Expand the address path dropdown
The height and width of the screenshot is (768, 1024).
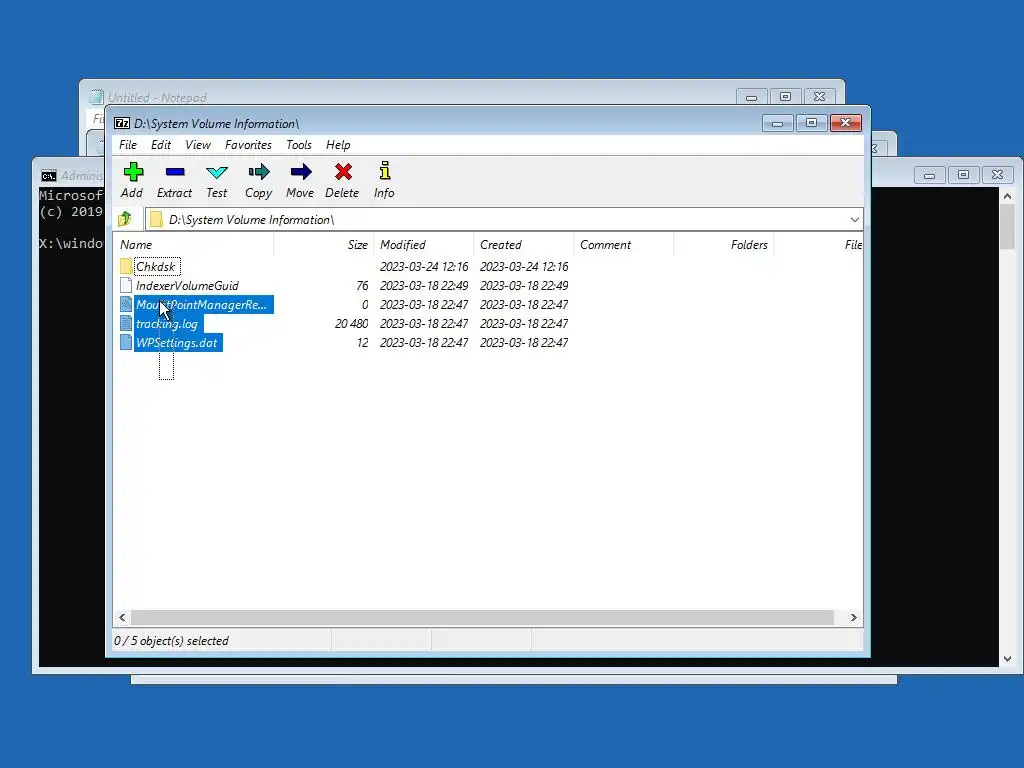(x=854, y=219)
